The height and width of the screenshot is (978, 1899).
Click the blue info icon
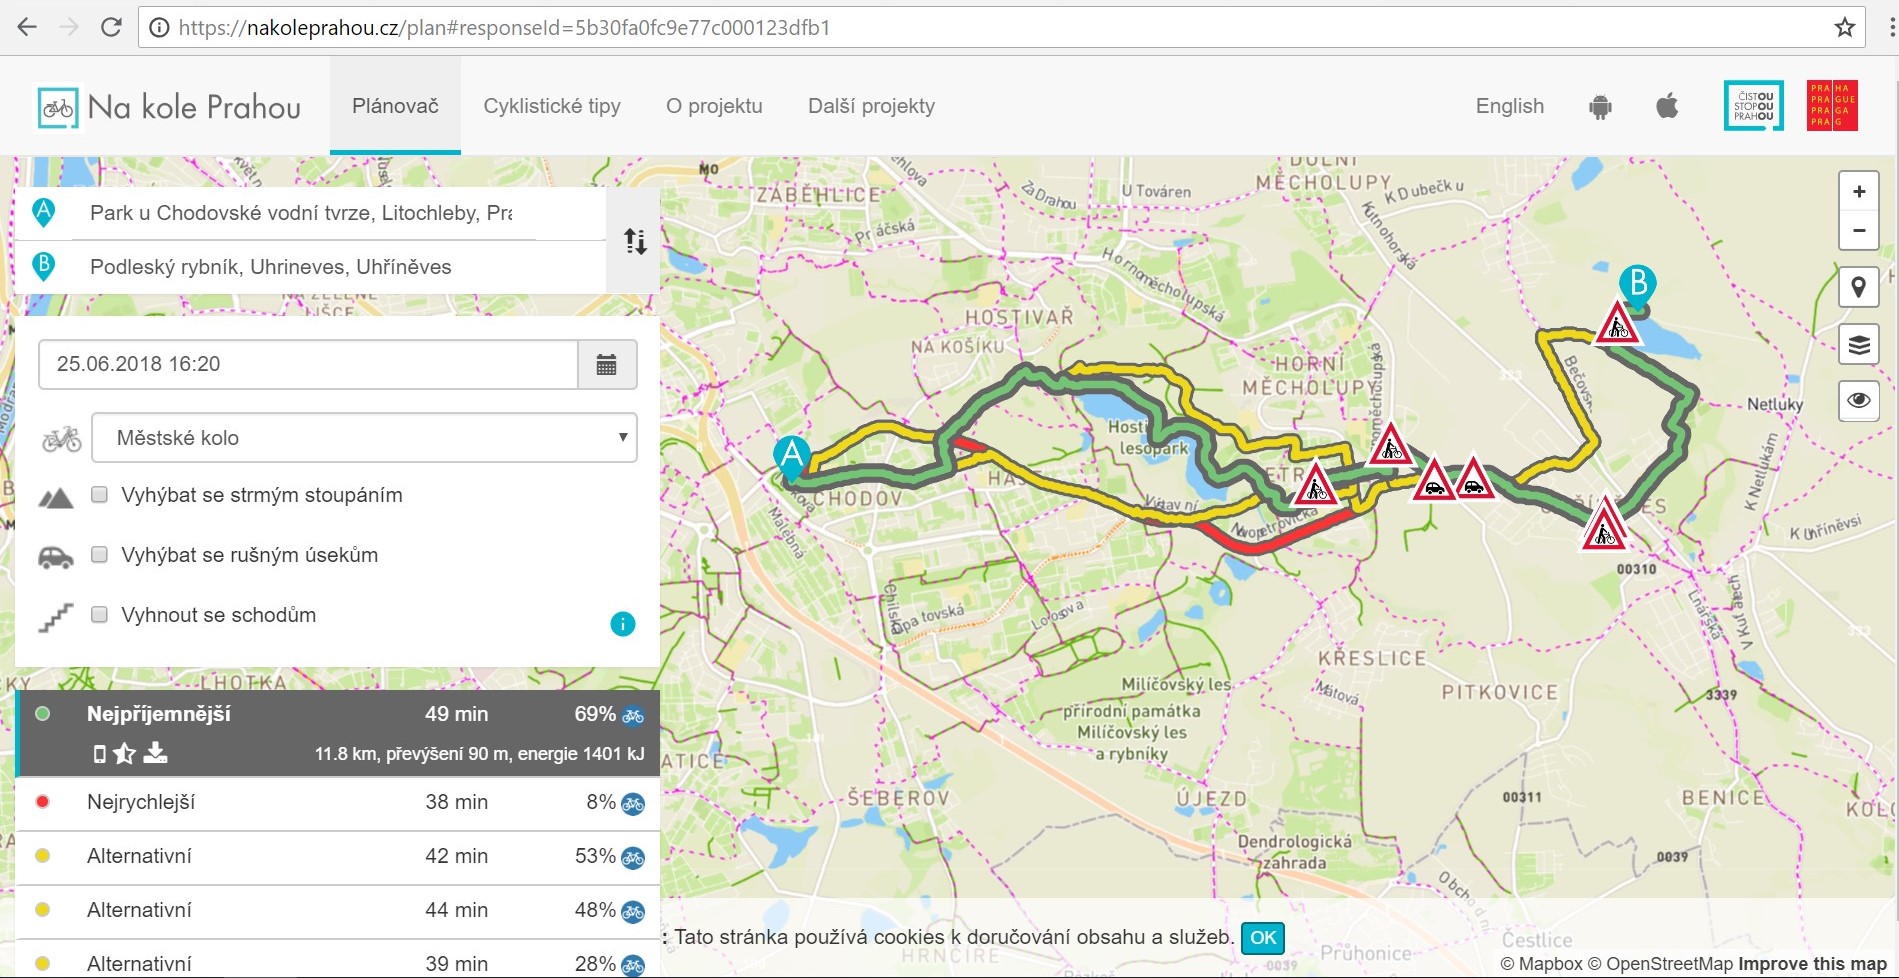pos(622,624)
